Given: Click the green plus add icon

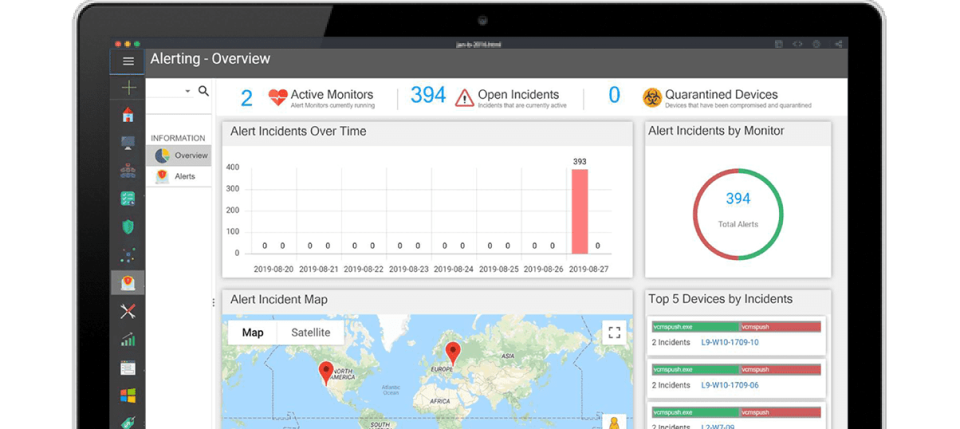Looking at the screenshot, I should (x=129, y=88).
